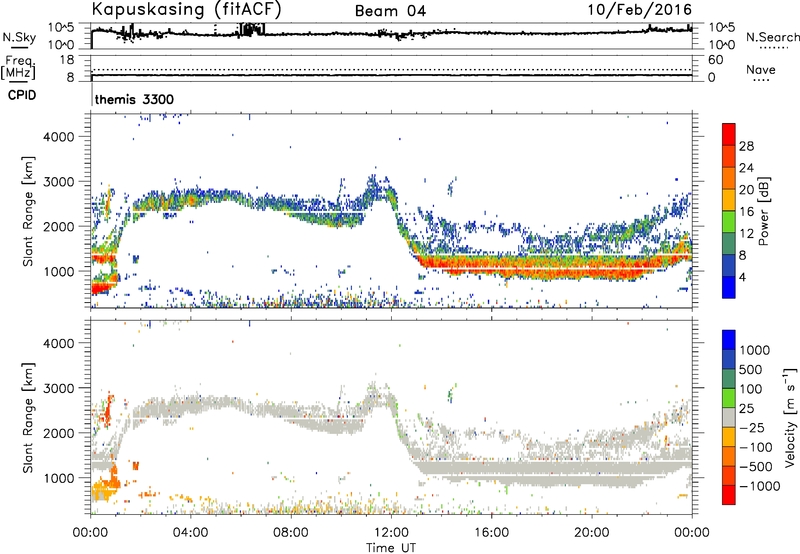
Task: Click the themis 3300 mode text
Action: coord(134,99)
